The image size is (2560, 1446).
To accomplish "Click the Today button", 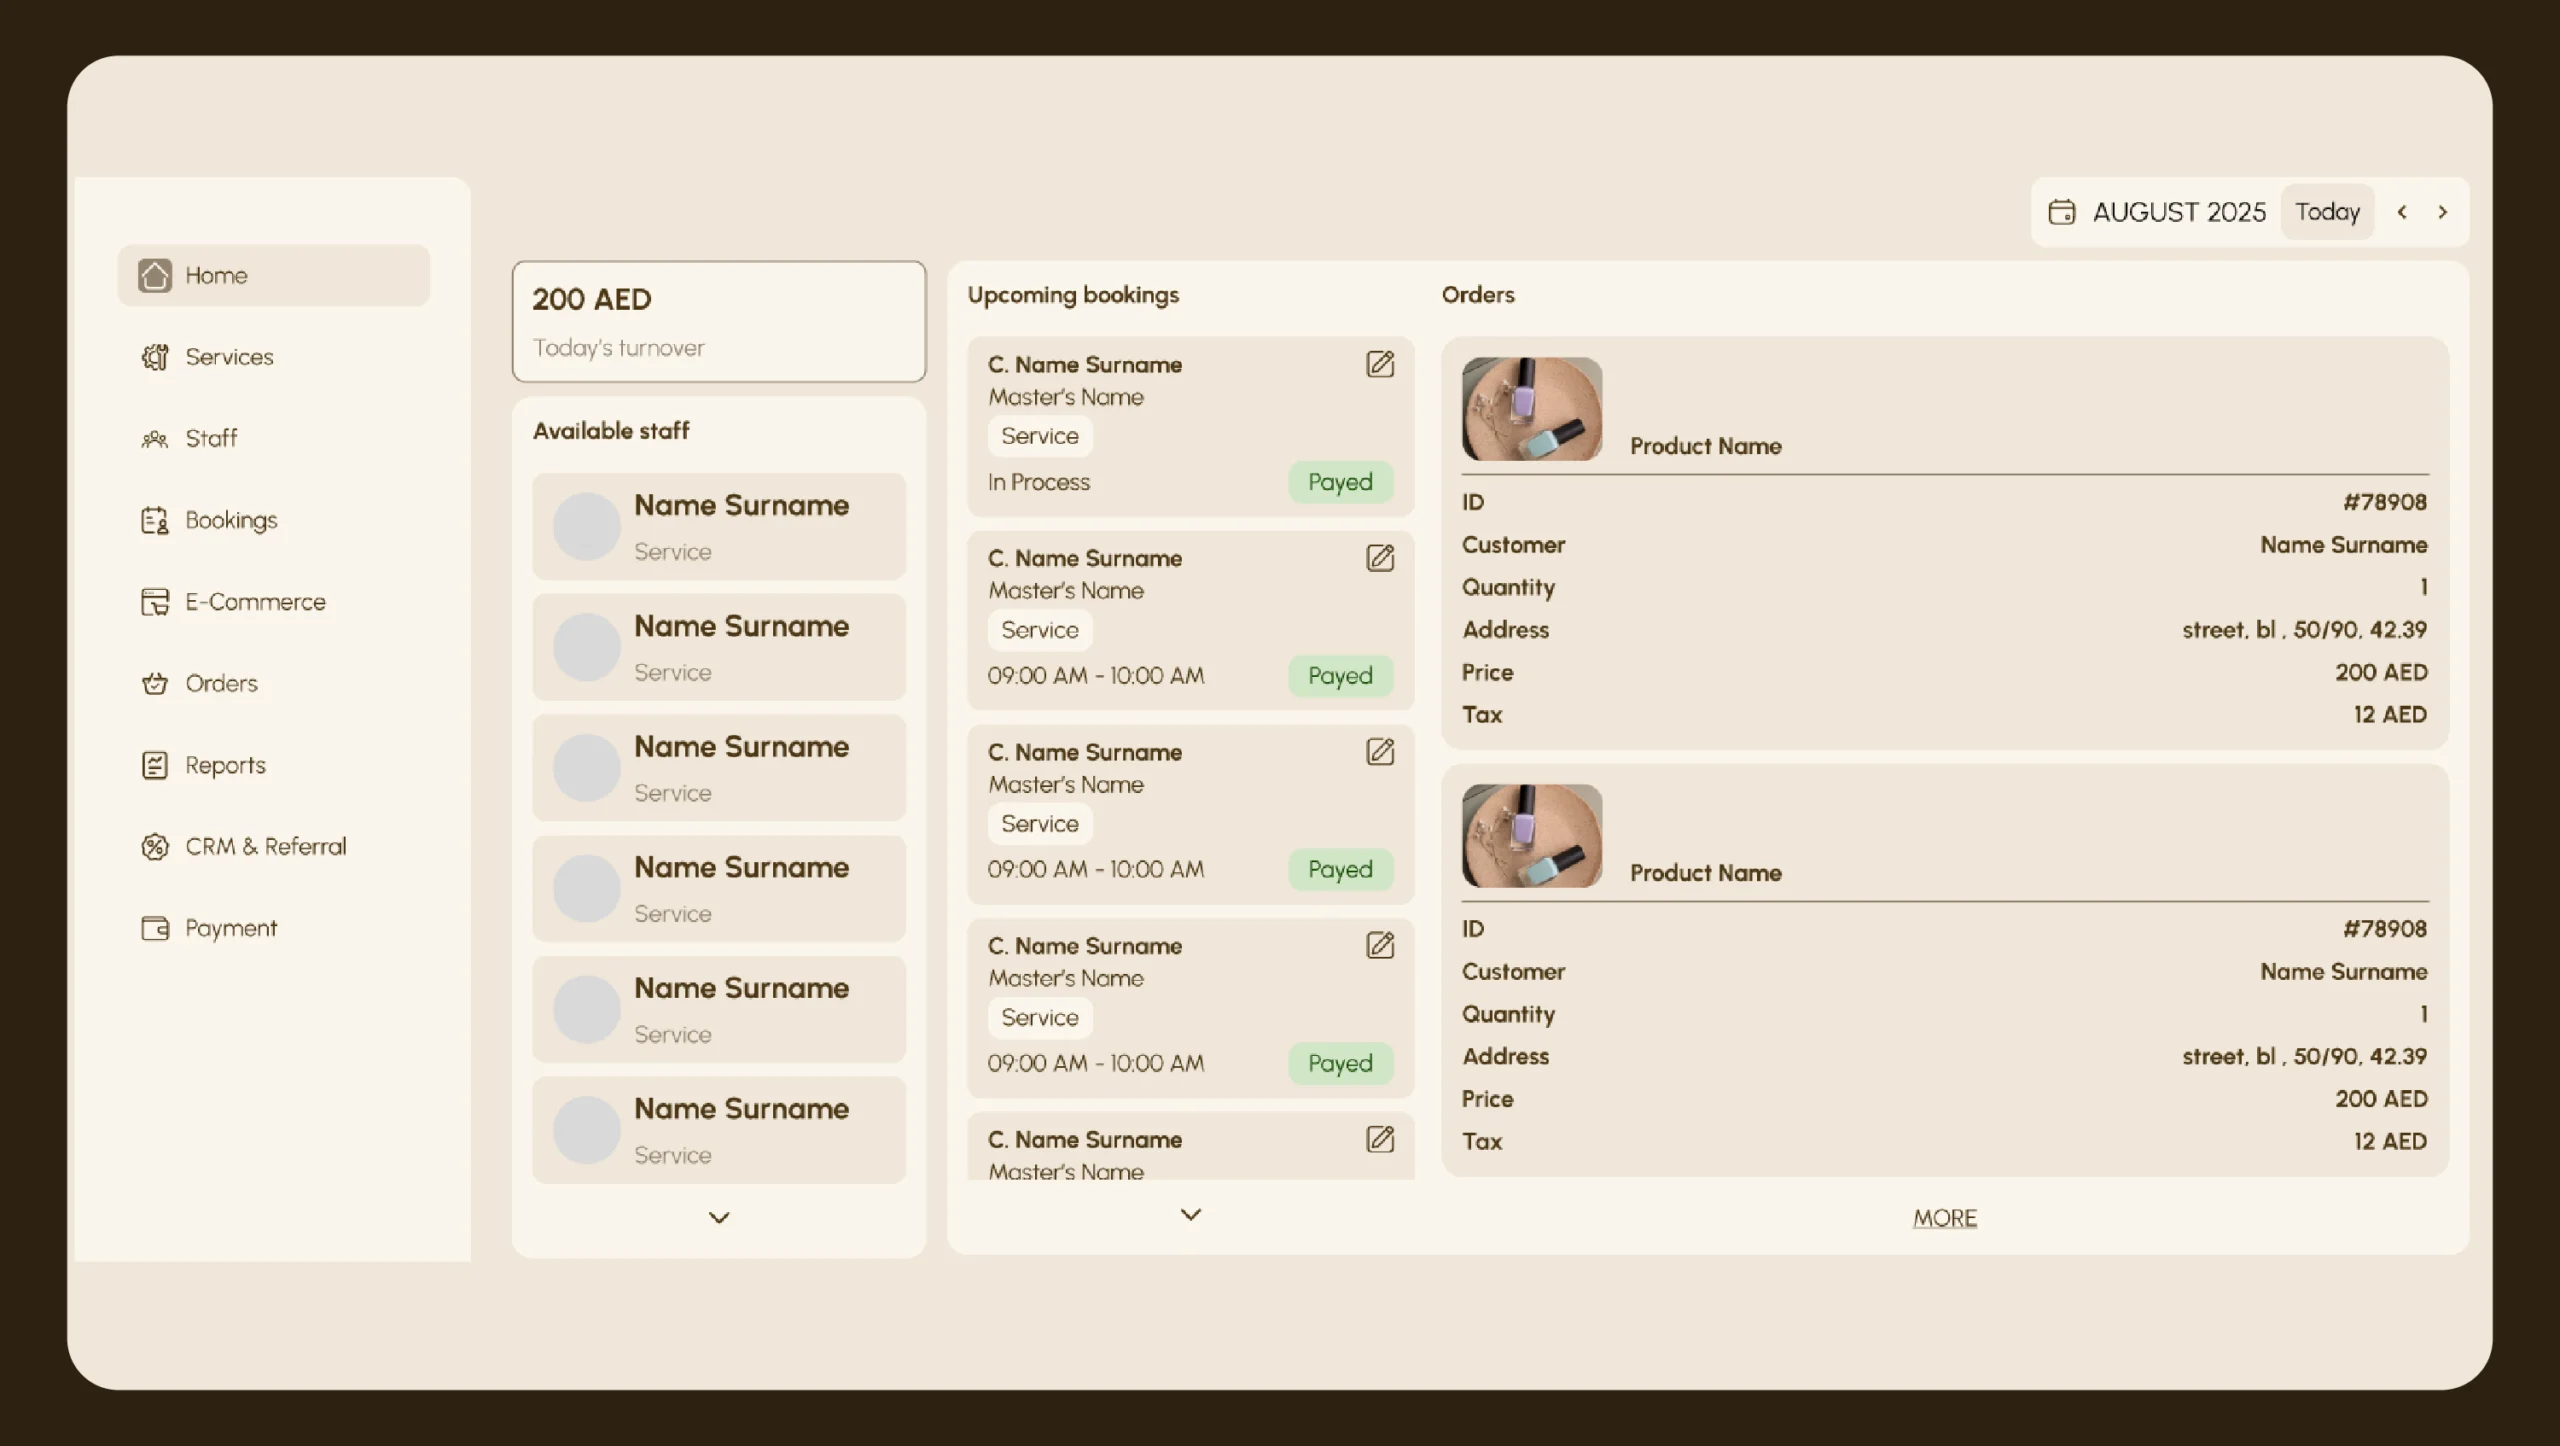I will (x=2327, y=212).
